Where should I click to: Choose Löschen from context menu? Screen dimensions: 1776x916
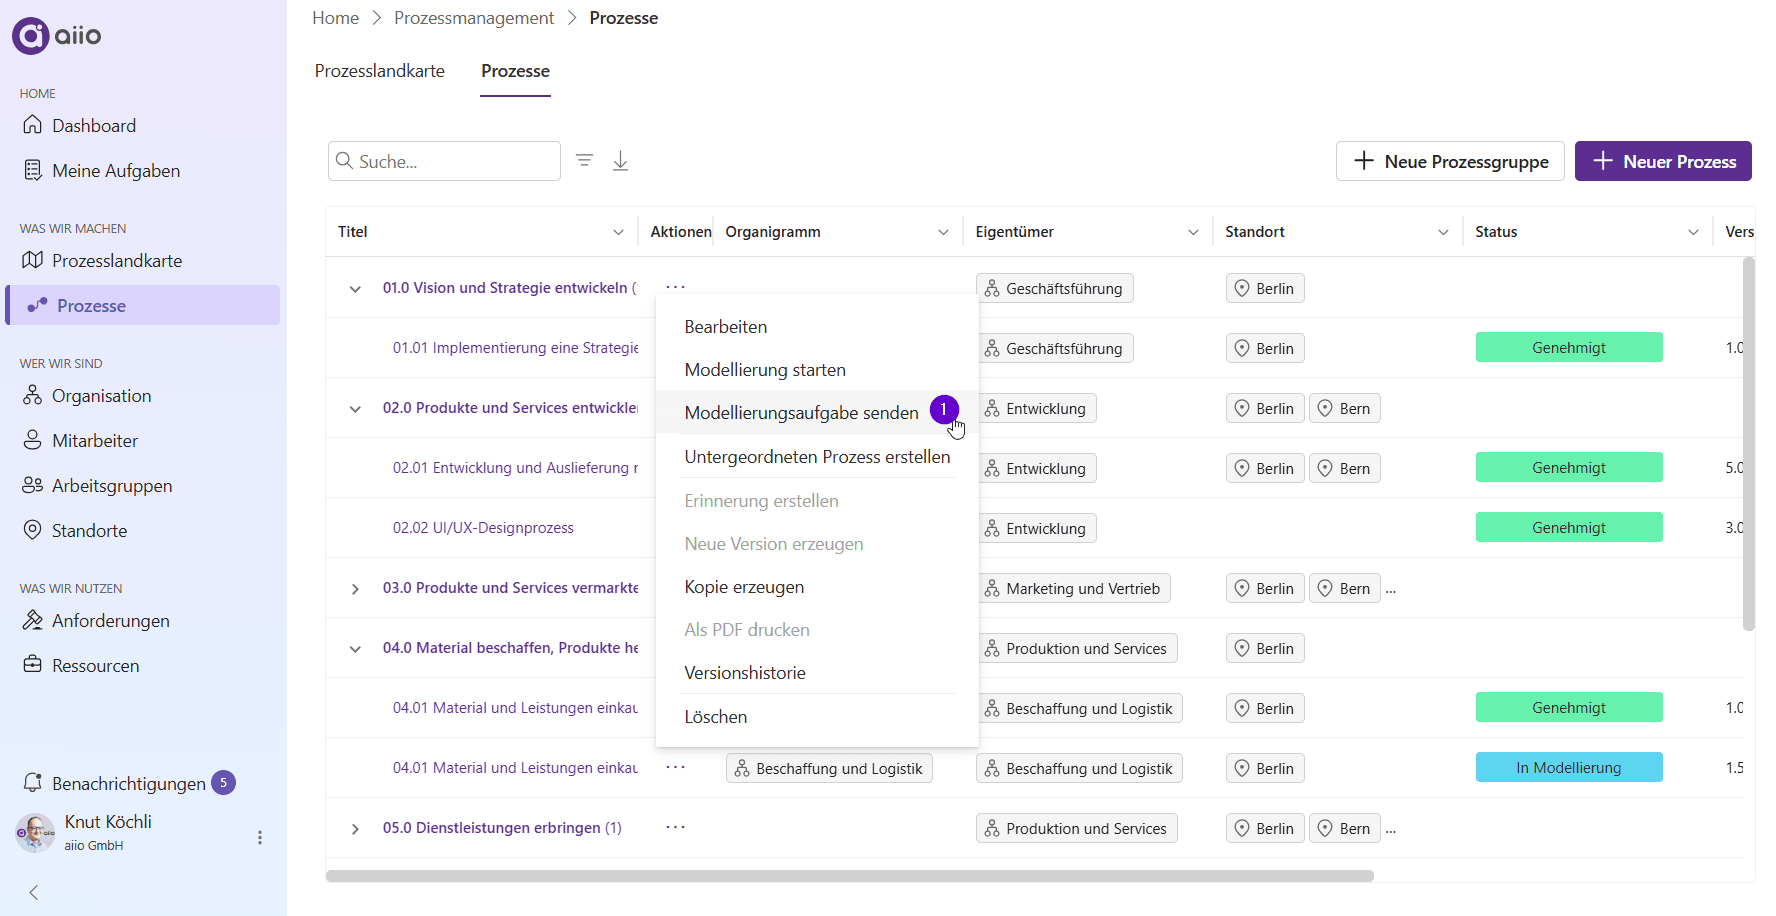(817, 717)
